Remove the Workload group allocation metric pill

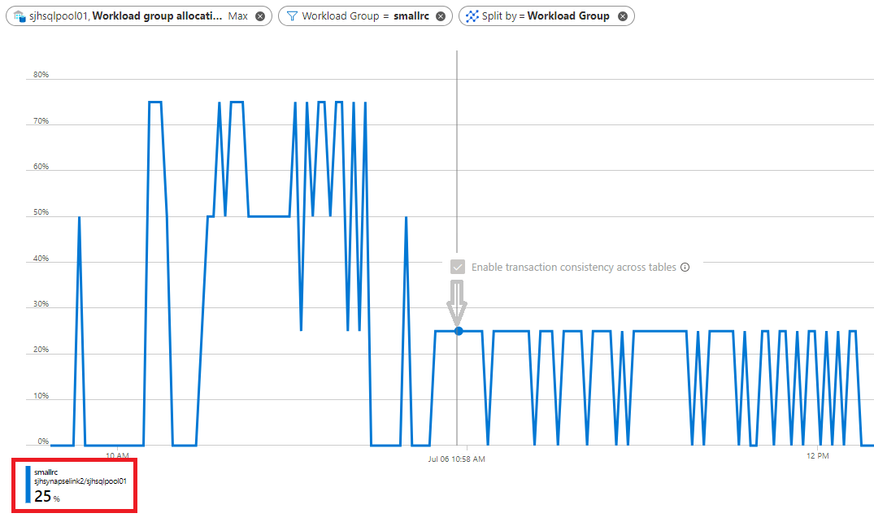[x=260, y=16]
